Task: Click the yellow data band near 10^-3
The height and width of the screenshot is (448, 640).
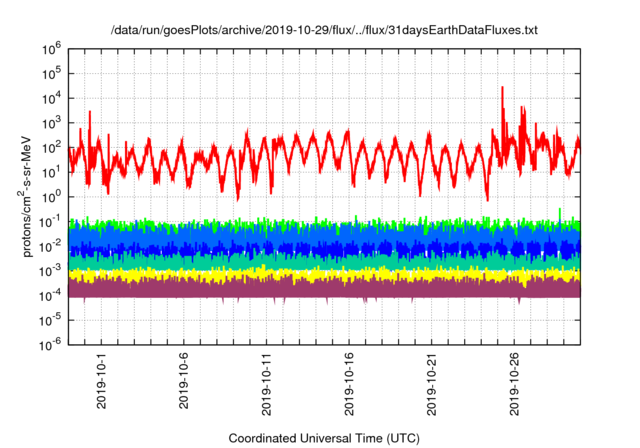Action: [324, 275]
